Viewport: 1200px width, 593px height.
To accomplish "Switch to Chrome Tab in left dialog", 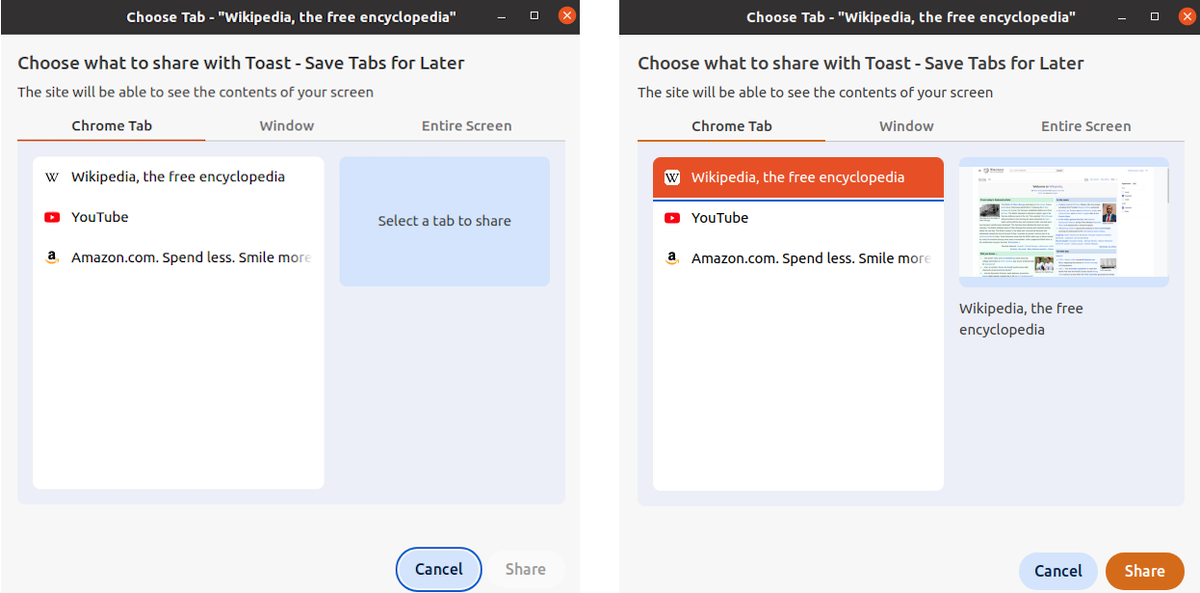I will click(x=112, y=126).
